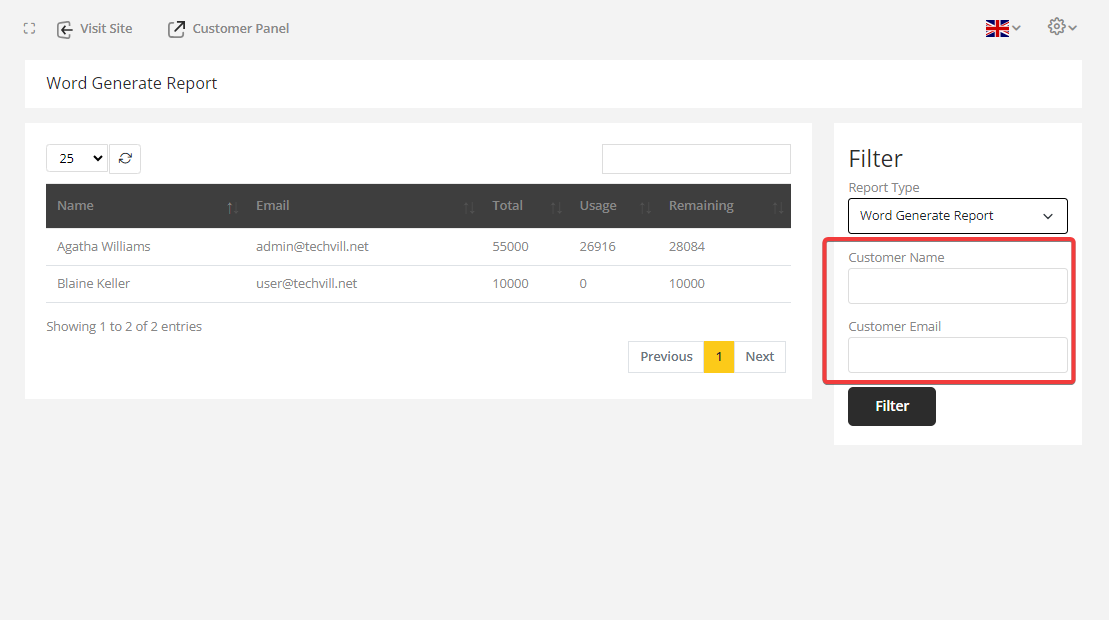Click the Customer Name field
1109x620 pixels.
click(957, 286)
